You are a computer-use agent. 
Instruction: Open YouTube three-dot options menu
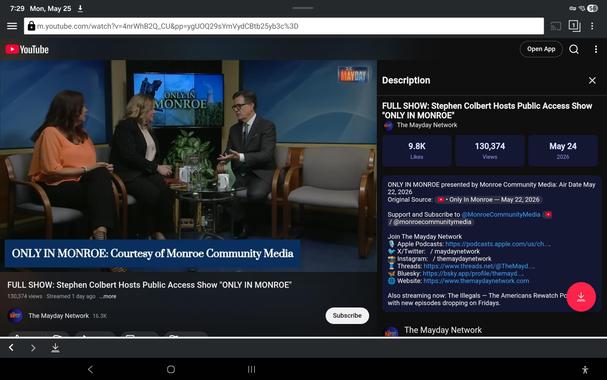(x=595, y=49)
